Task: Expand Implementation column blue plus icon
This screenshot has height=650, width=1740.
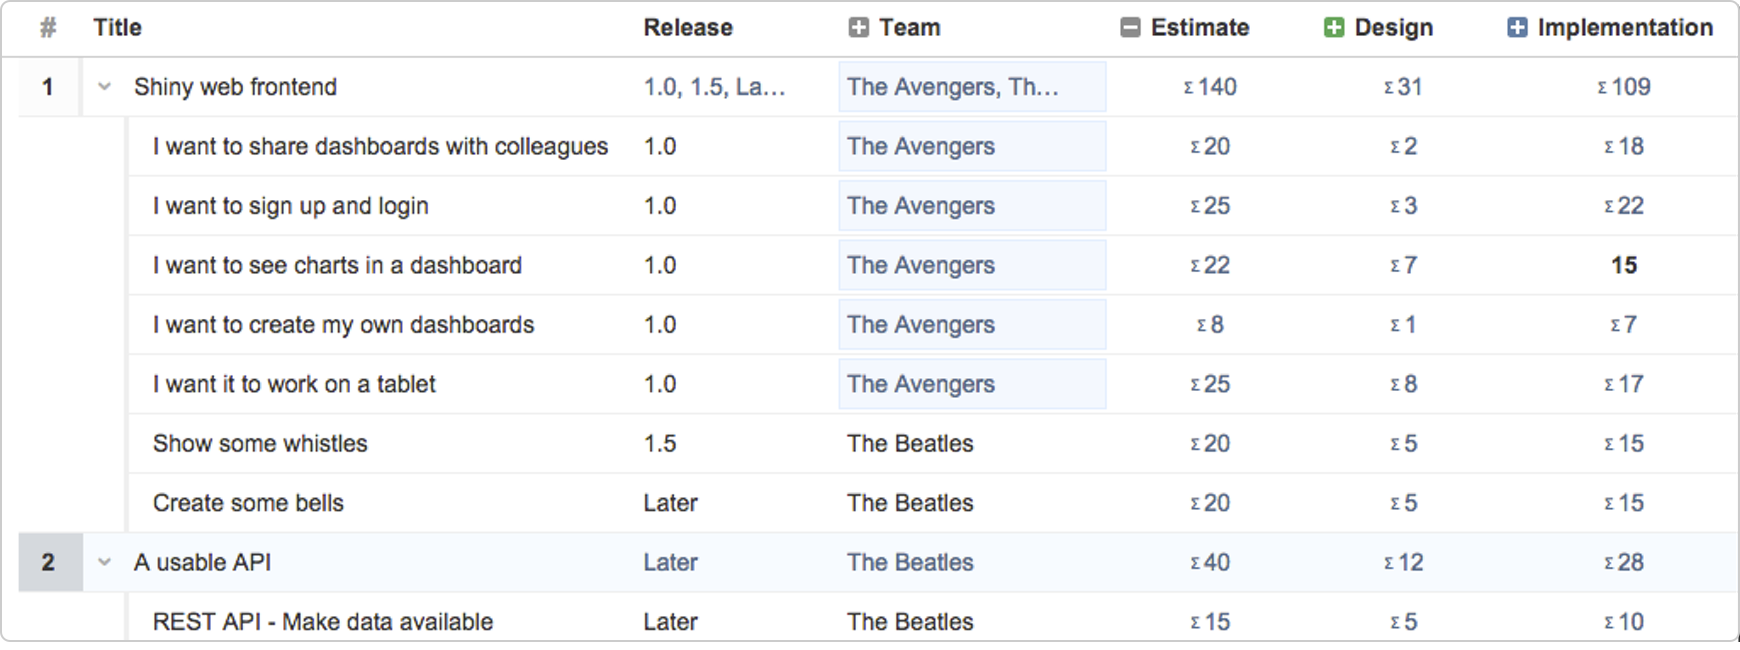Action: pos(1517,28)
